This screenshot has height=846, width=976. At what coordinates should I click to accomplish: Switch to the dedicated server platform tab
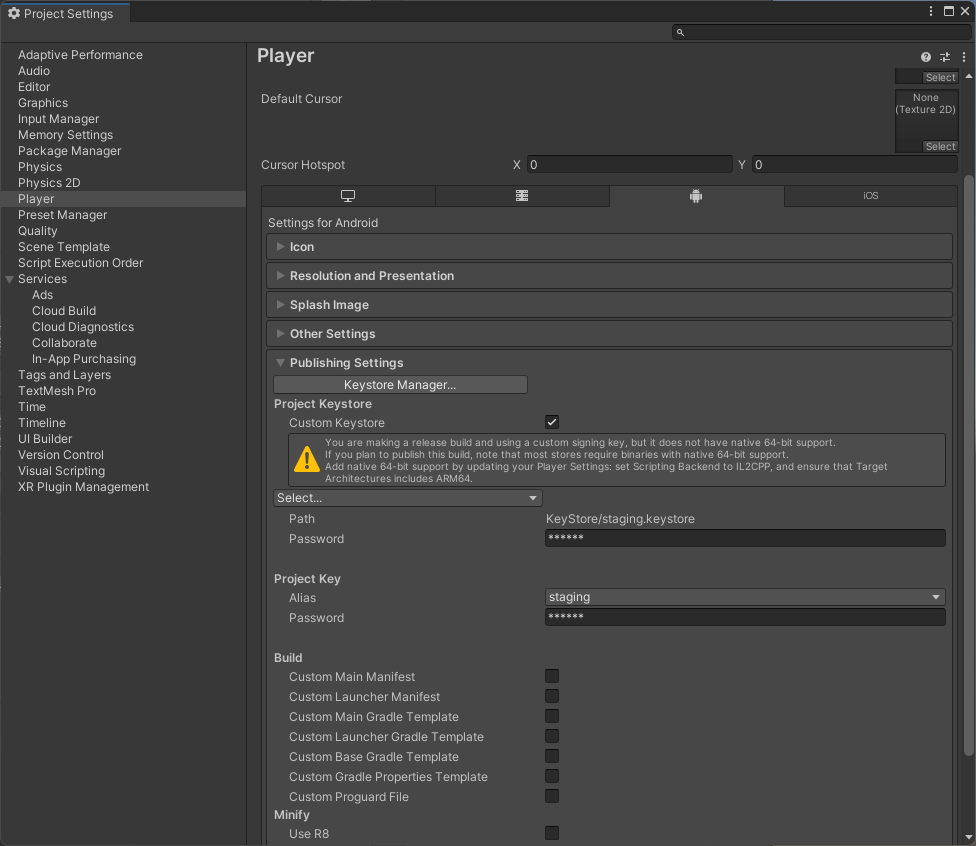[x=522, y=196]
